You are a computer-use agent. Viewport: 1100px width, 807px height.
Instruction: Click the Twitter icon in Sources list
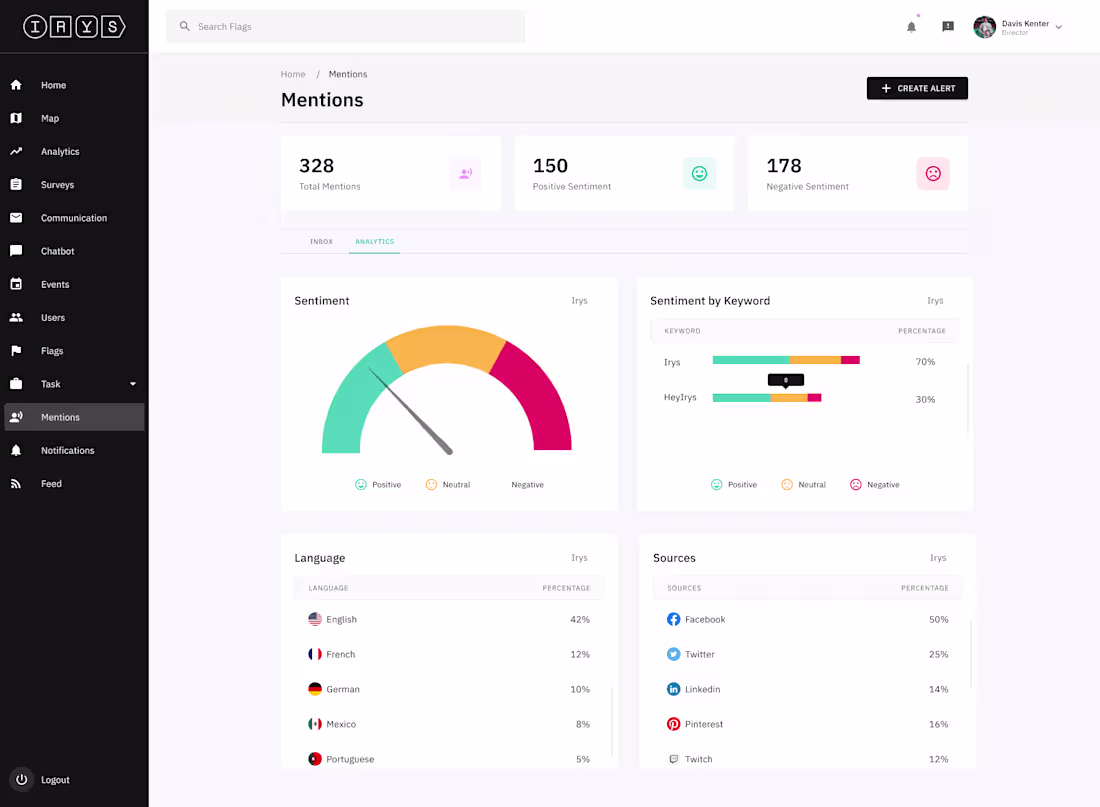click(x=672, y=654)
